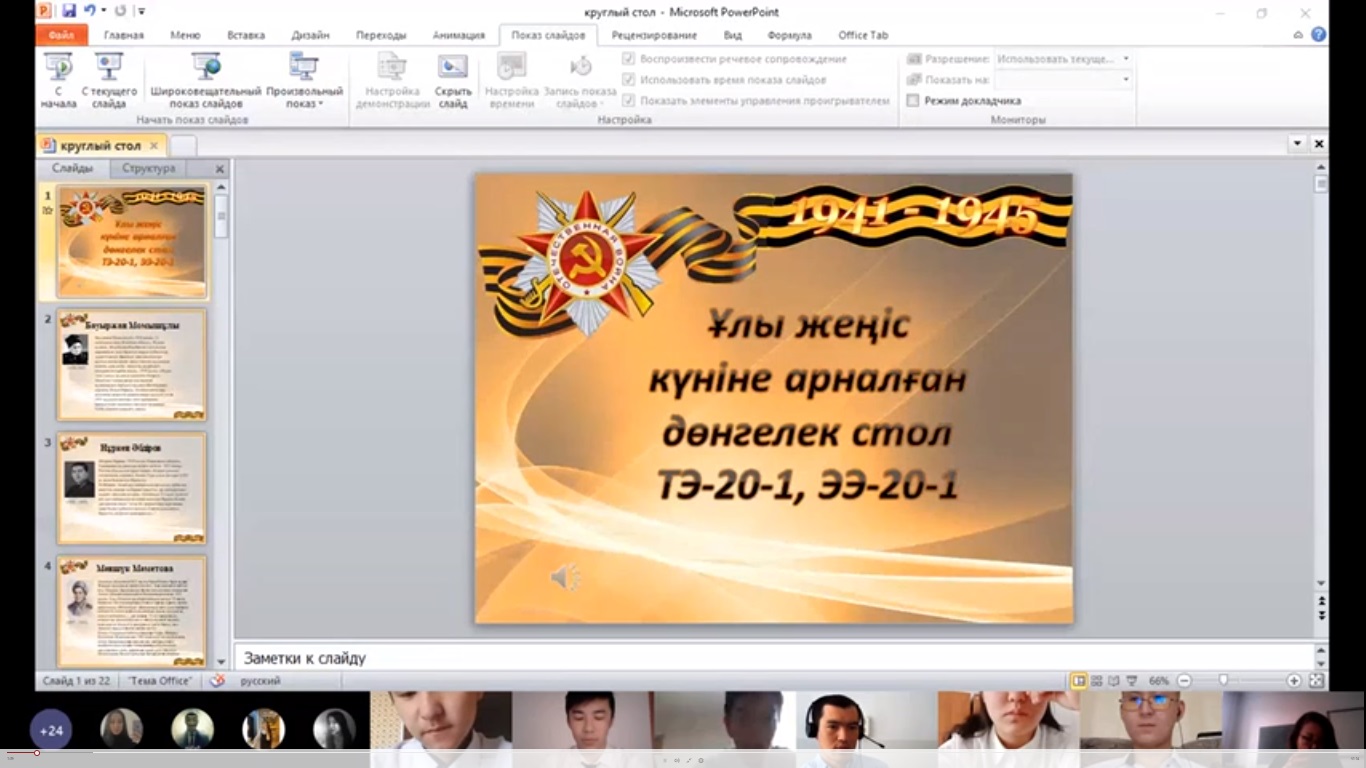Enable Режим докладчика checkbox
The width and height of the screenshot is (1366, 768).
pos(913,101)
